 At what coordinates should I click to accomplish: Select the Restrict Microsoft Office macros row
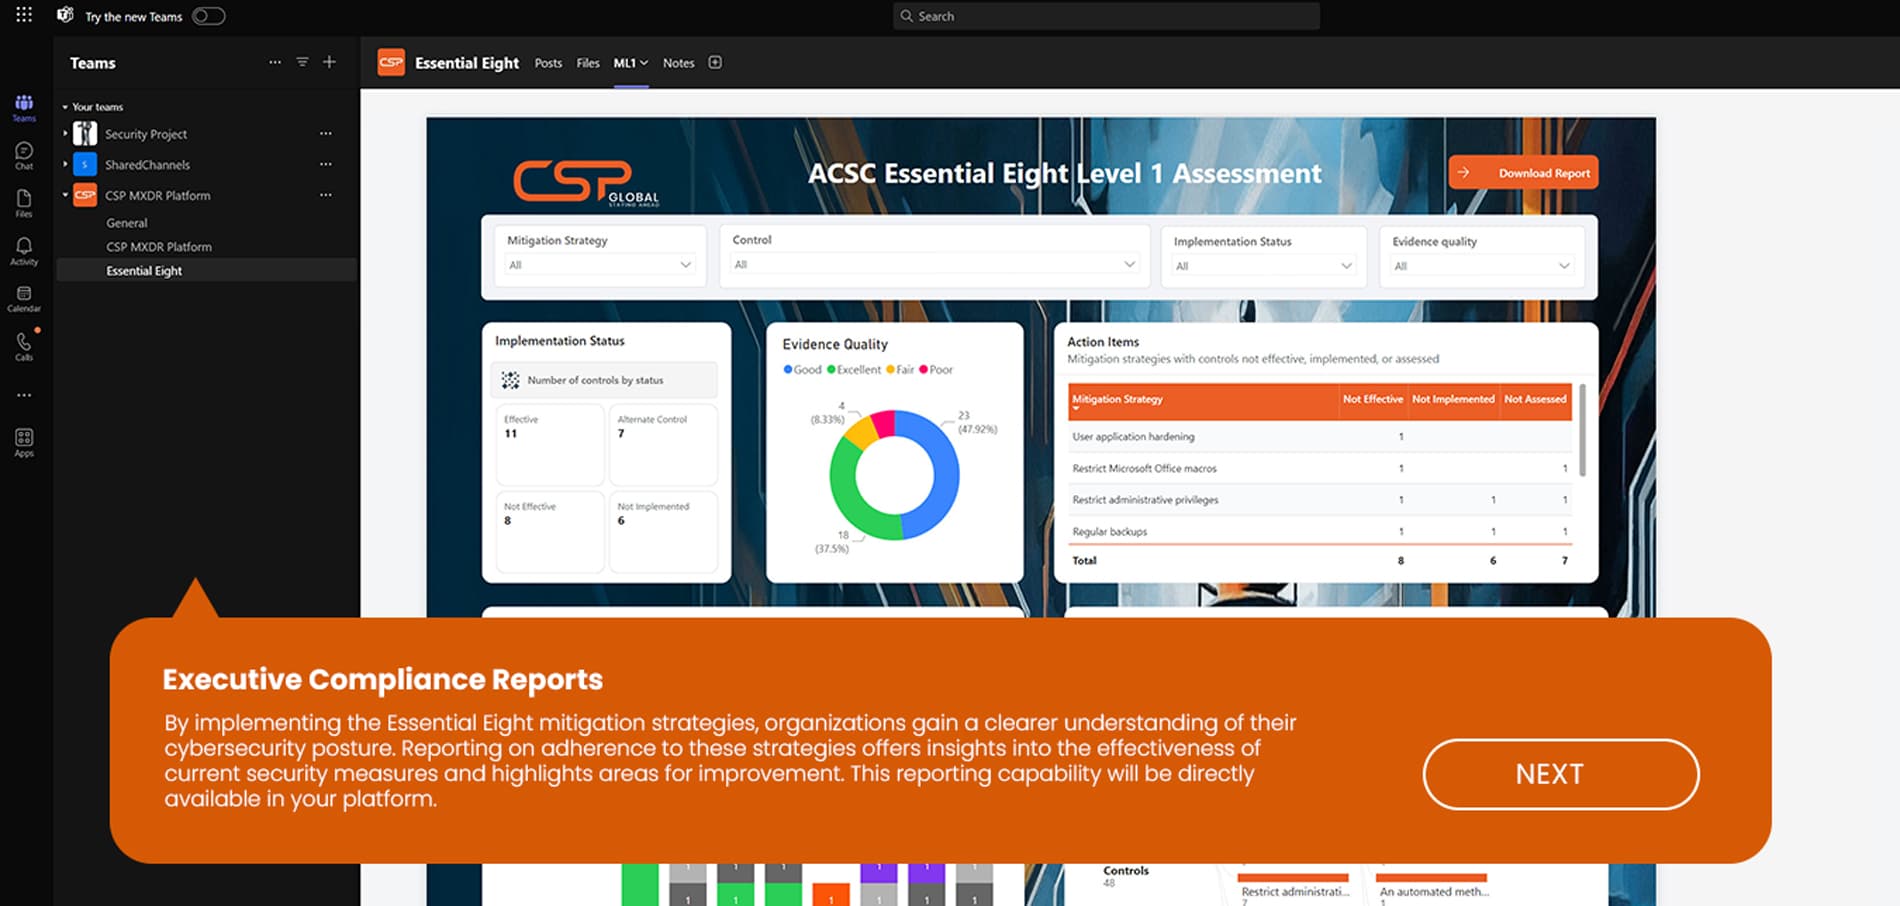(1320, 468)
